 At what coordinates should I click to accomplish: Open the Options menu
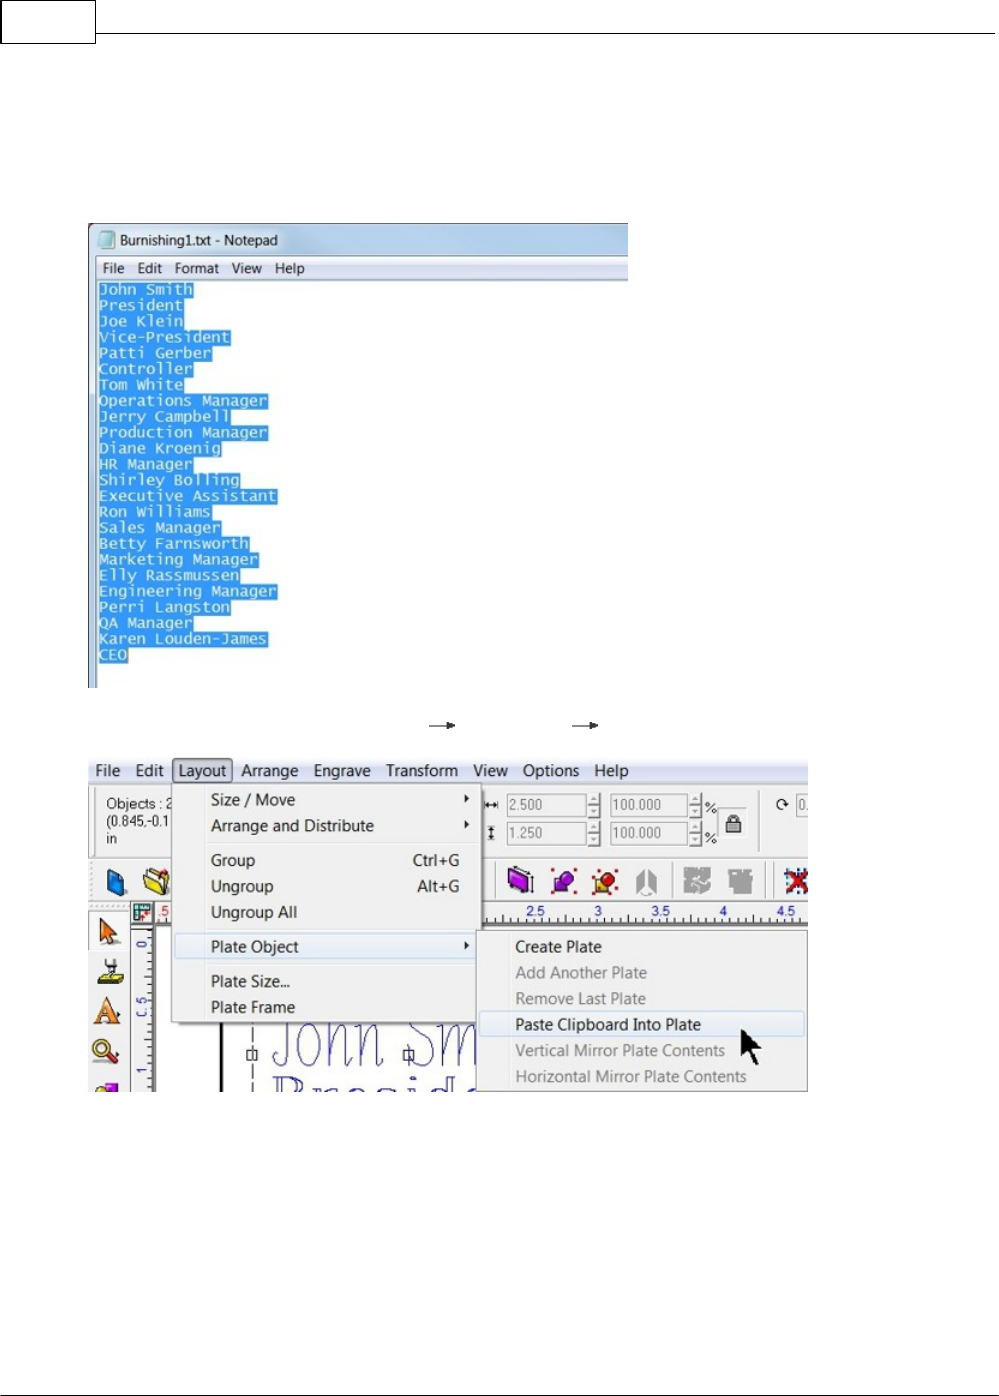[x=551, y=771]
